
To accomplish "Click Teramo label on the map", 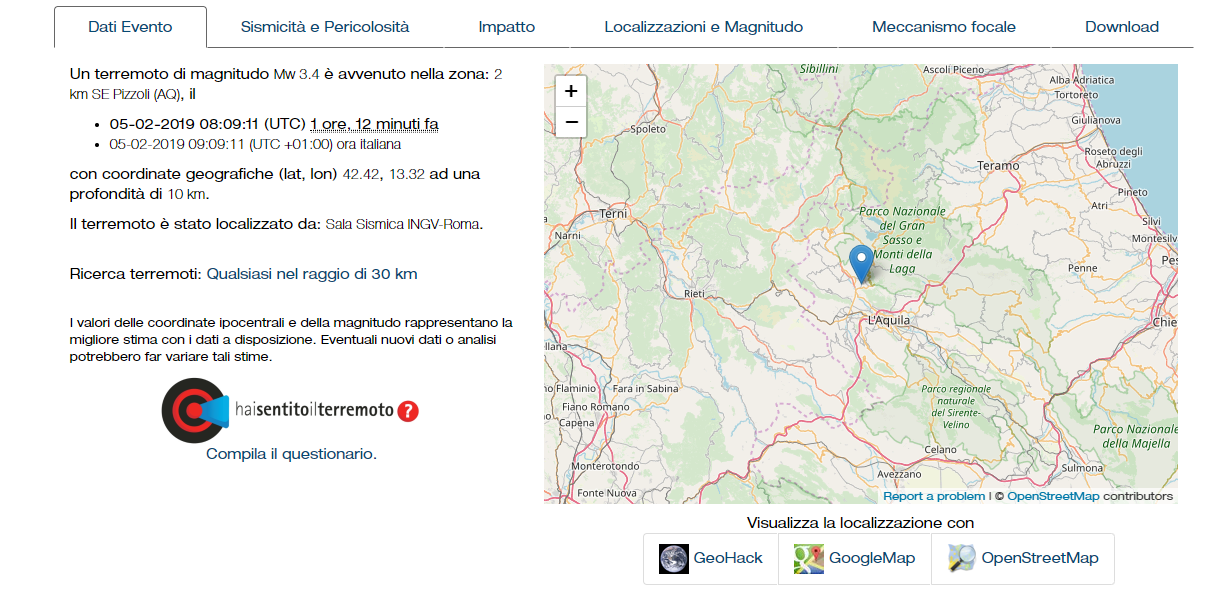I will pyautogui.click(x=998, y=165).
